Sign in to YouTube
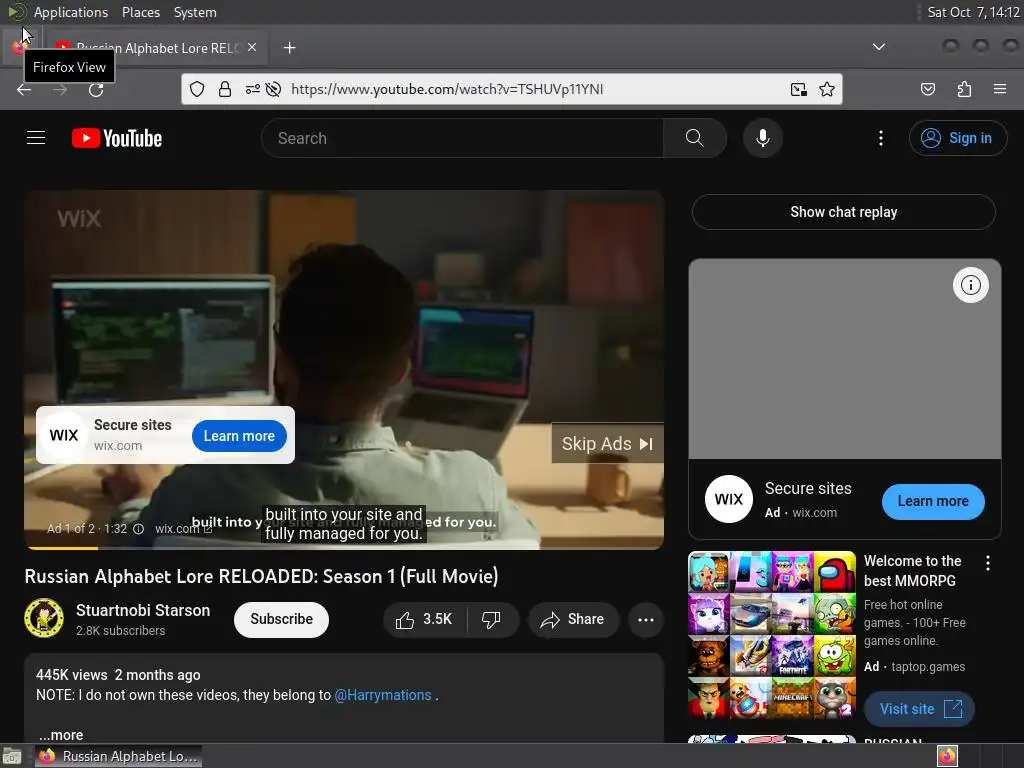Viewport: 1024px width, 768px height. click(x=958, y=138)
